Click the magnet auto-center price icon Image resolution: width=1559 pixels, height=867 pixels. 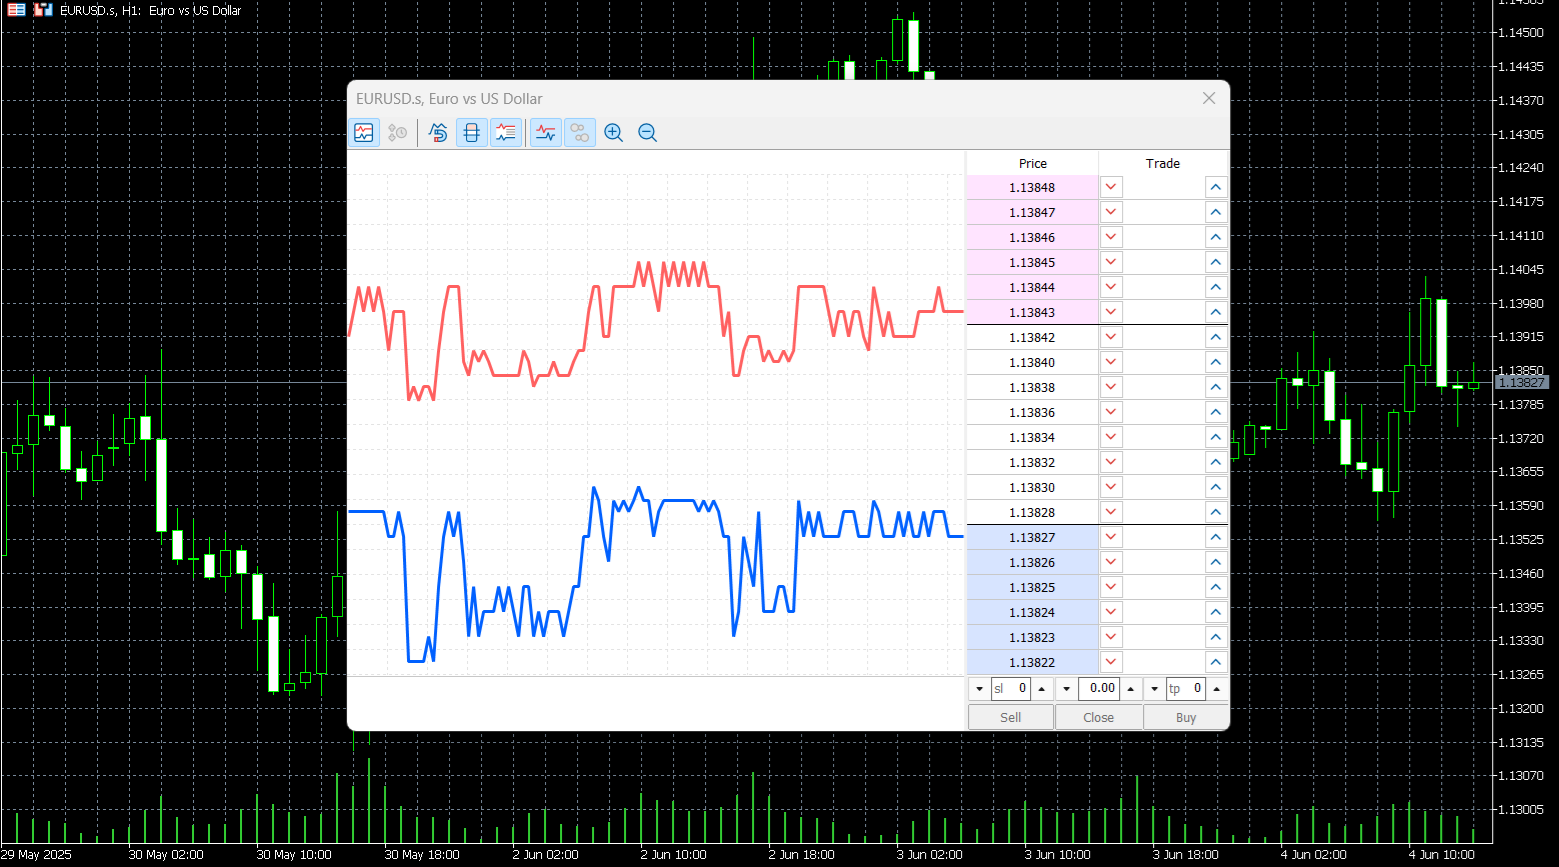[438, 132]
